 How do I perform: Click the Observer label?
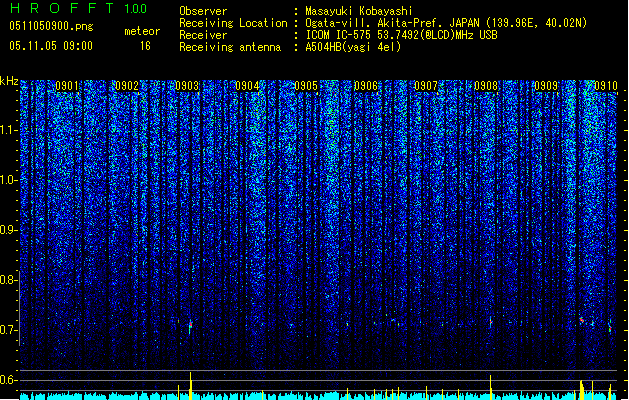point(203,11)
